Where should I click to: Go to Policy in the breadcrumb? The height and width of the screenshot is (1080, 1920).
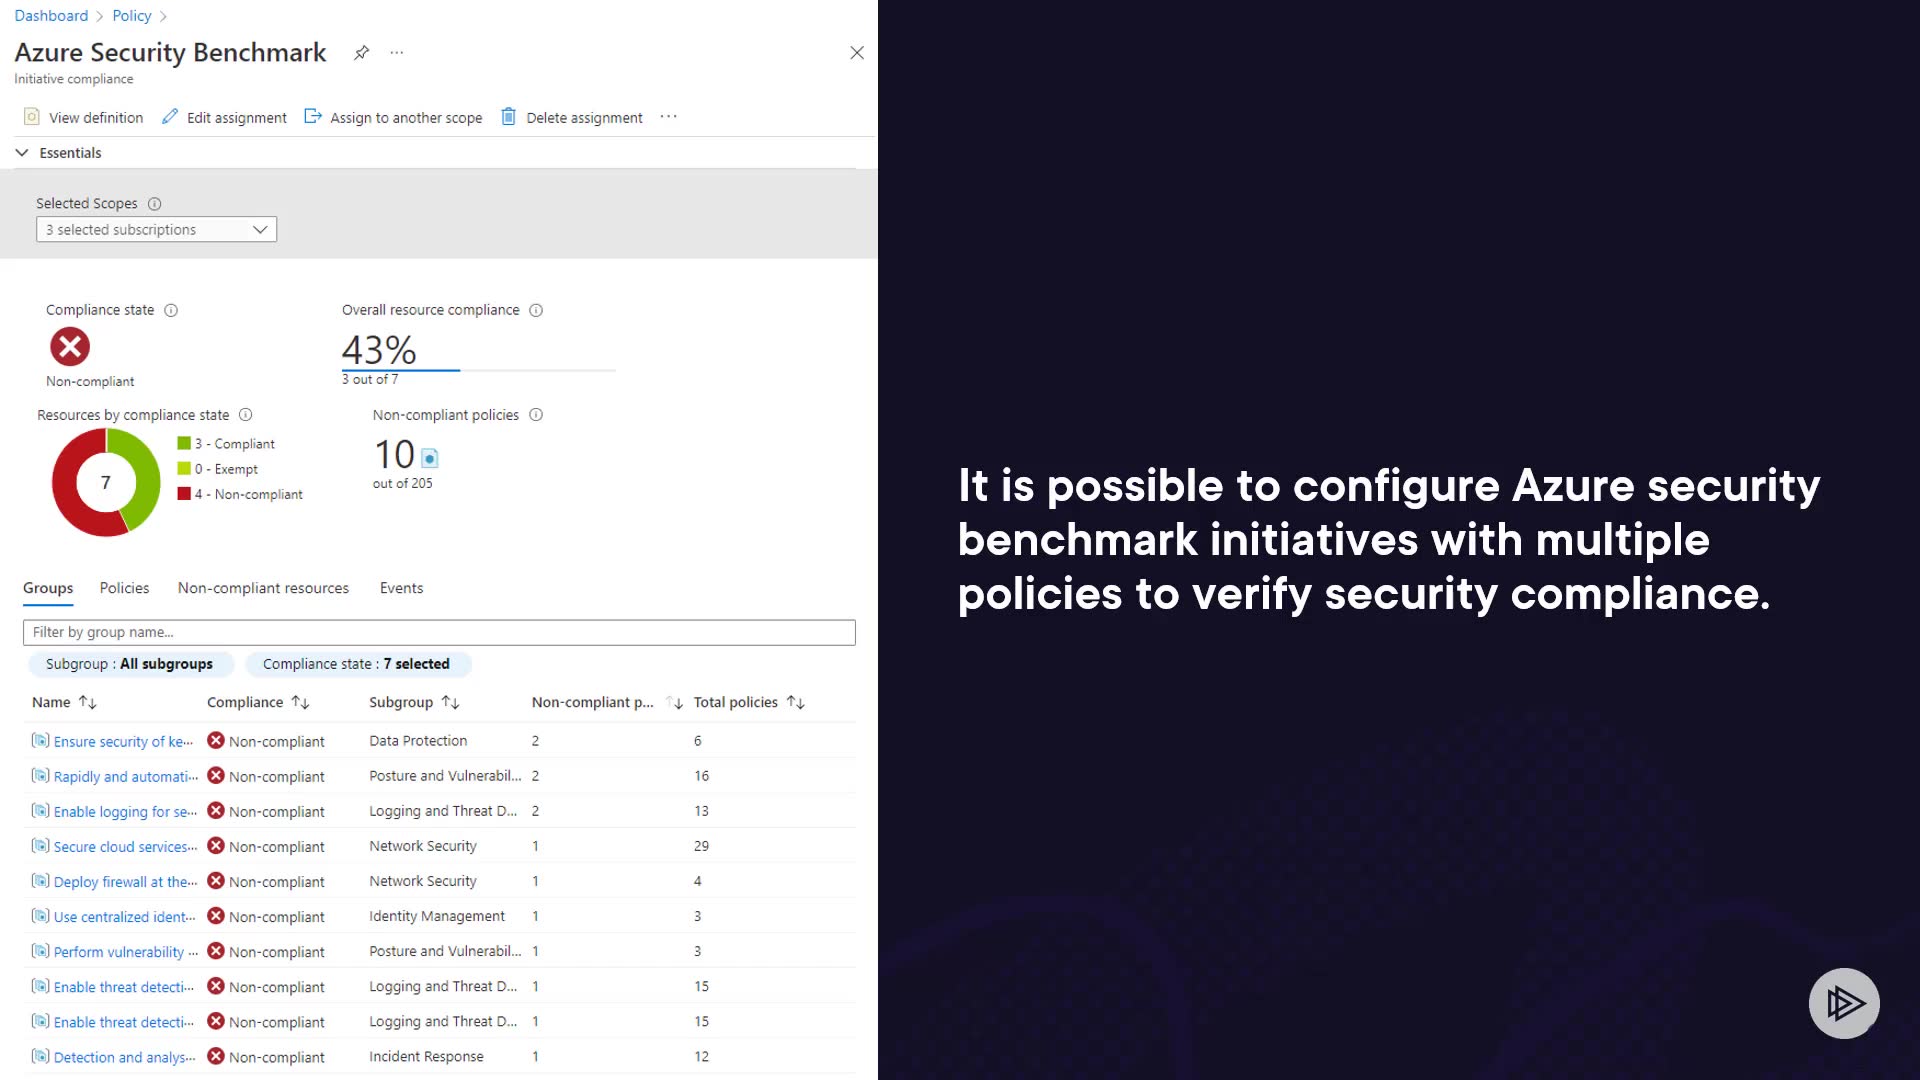click(132, 16)
